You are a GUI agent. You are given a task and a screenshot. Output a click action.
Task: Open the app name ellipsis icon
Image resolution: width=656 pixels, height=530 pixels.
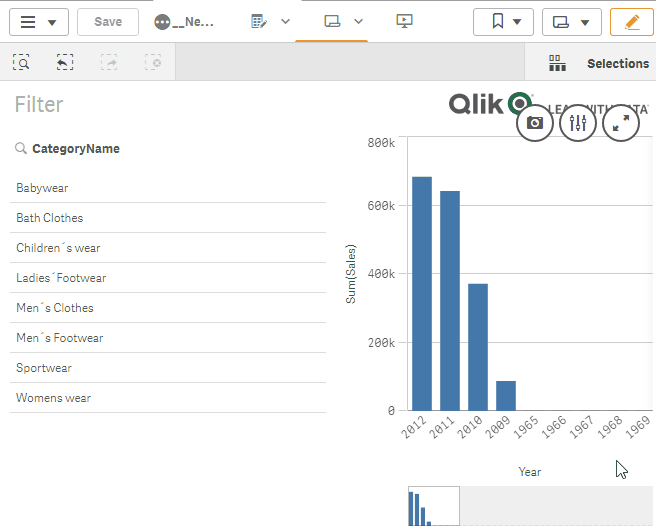point(162,22)
